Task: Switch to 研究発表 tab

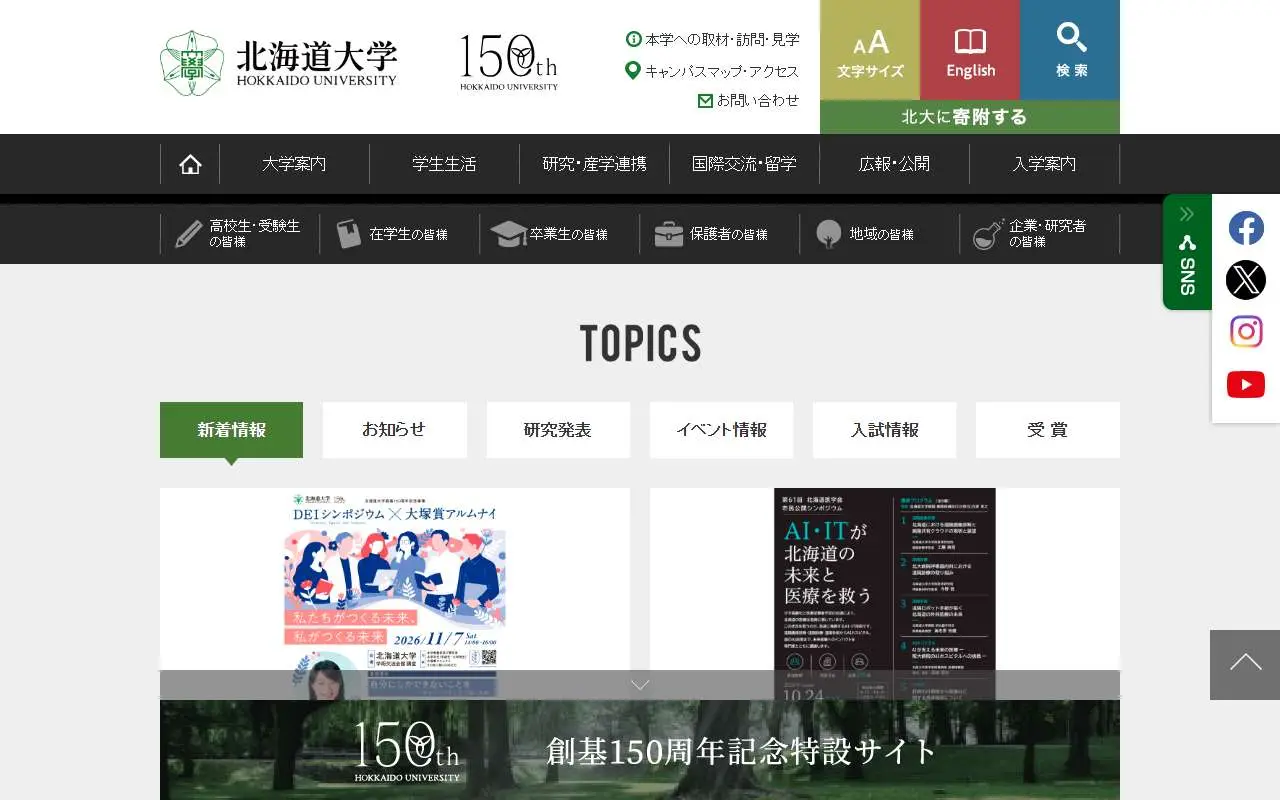Action: [558, 430]
